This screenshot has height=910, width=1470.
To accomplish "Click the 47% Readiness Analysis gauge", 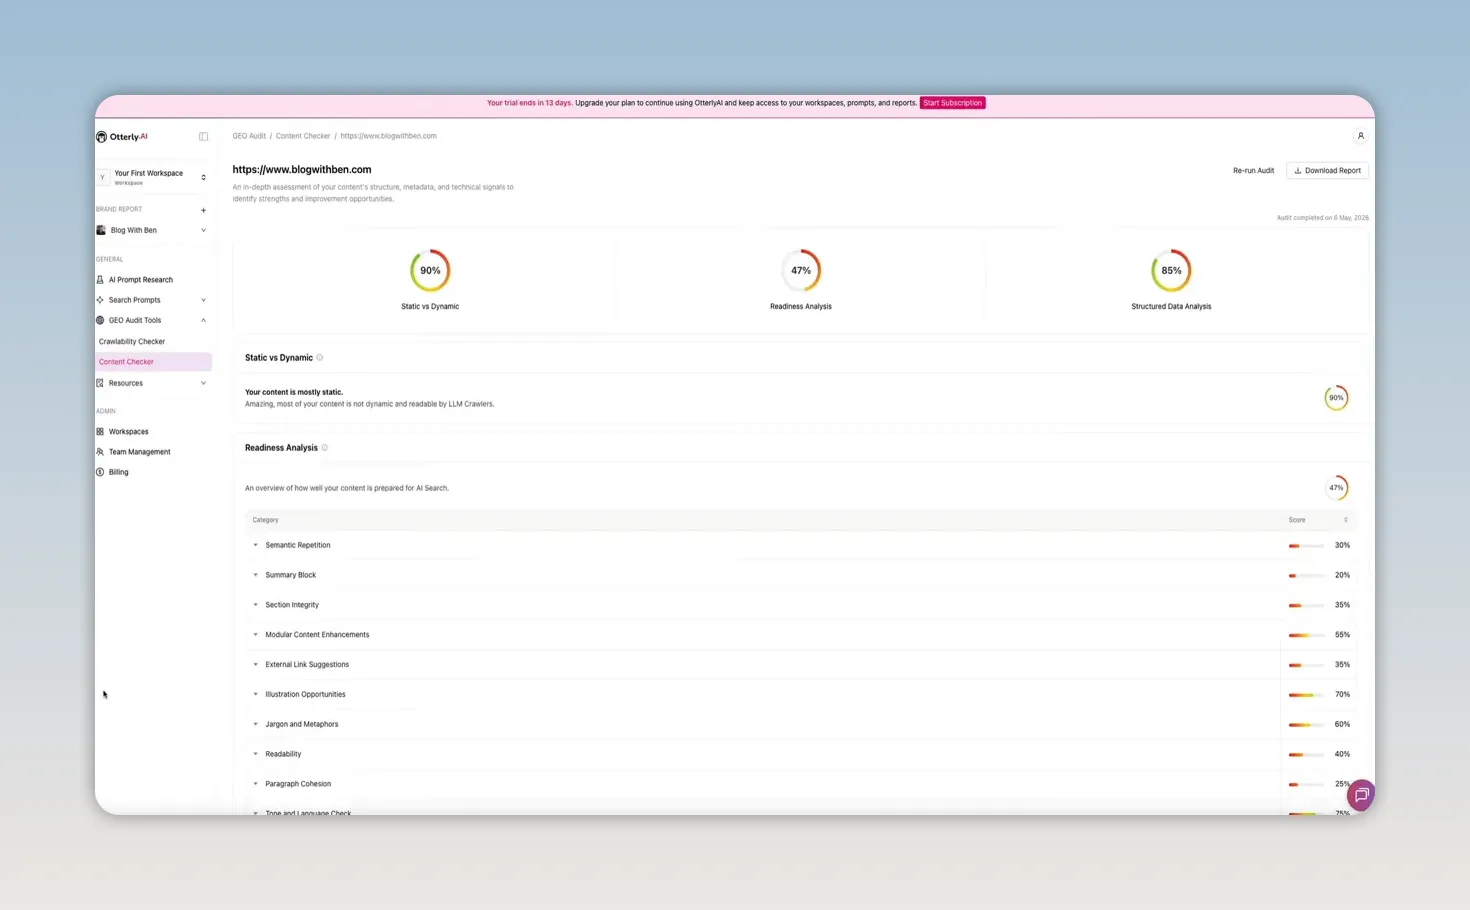I will pyautogui.click(x=801, y=271).
